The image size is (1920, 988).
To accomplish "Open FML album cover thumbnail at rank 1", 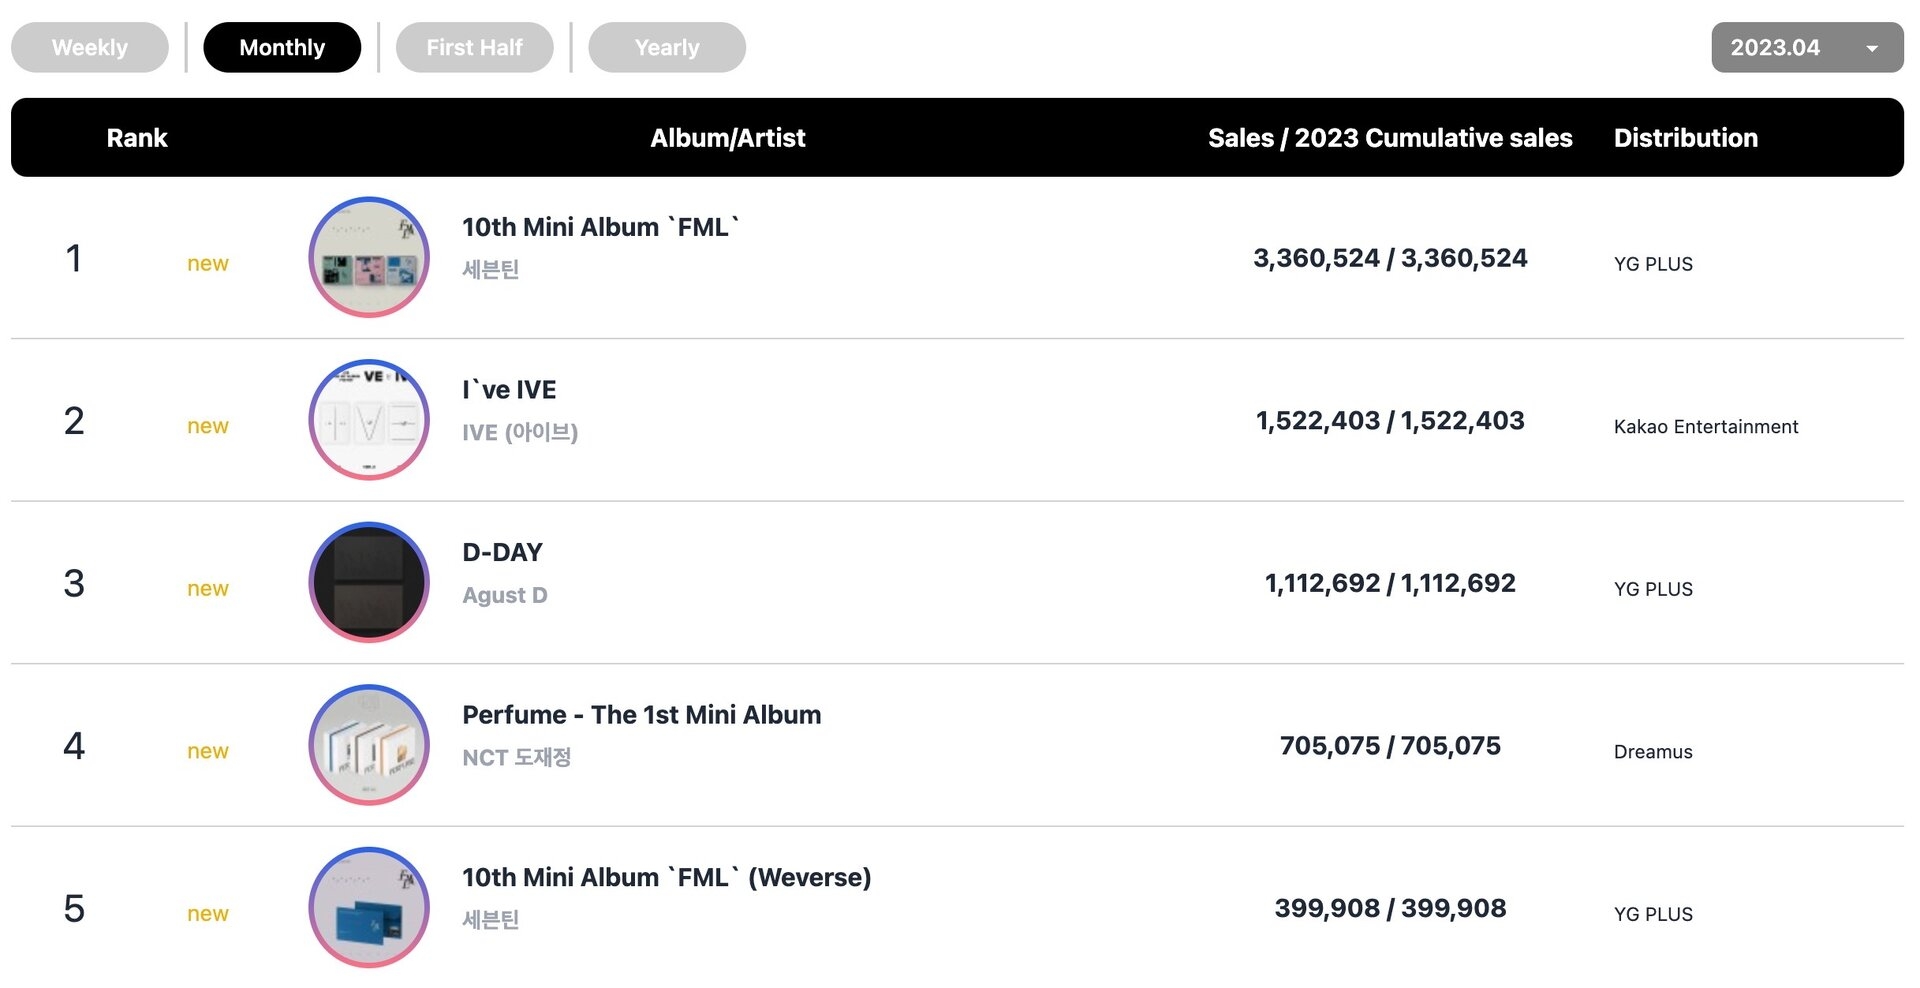I will pyautogui.click(x=369, y=257).
